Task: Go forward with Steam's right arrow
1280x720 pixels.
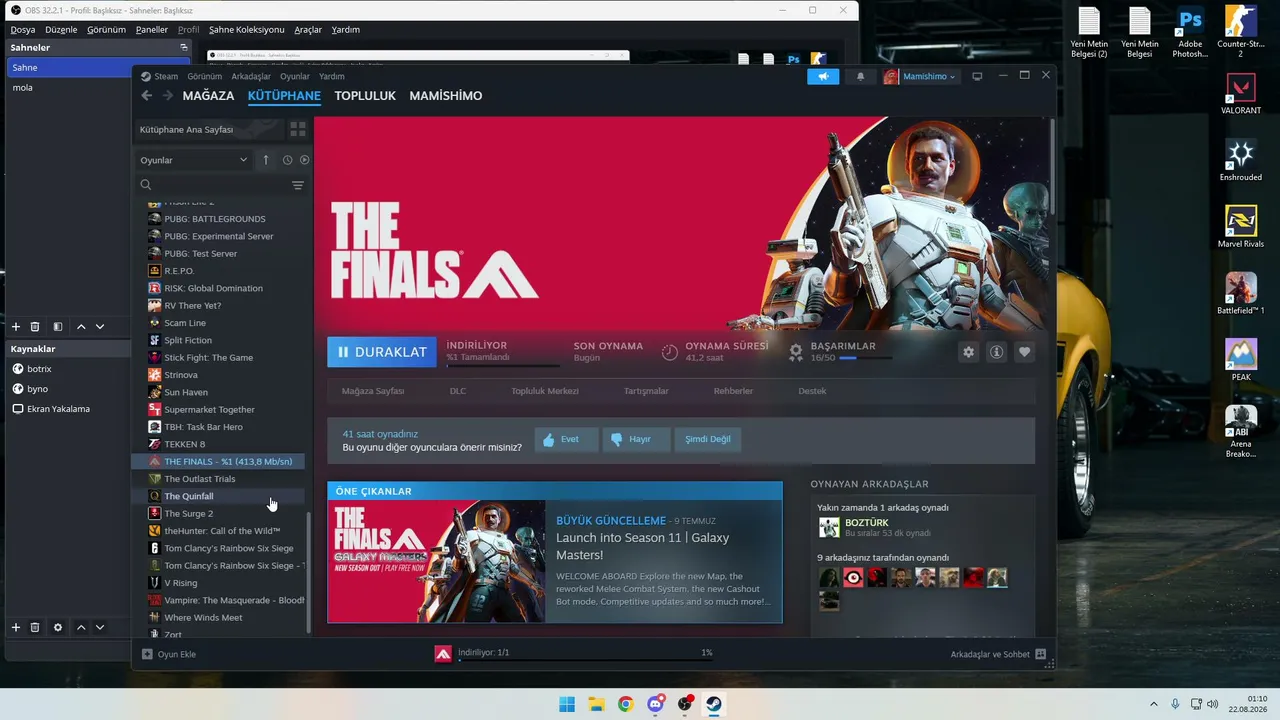Action: coord(168,96)
